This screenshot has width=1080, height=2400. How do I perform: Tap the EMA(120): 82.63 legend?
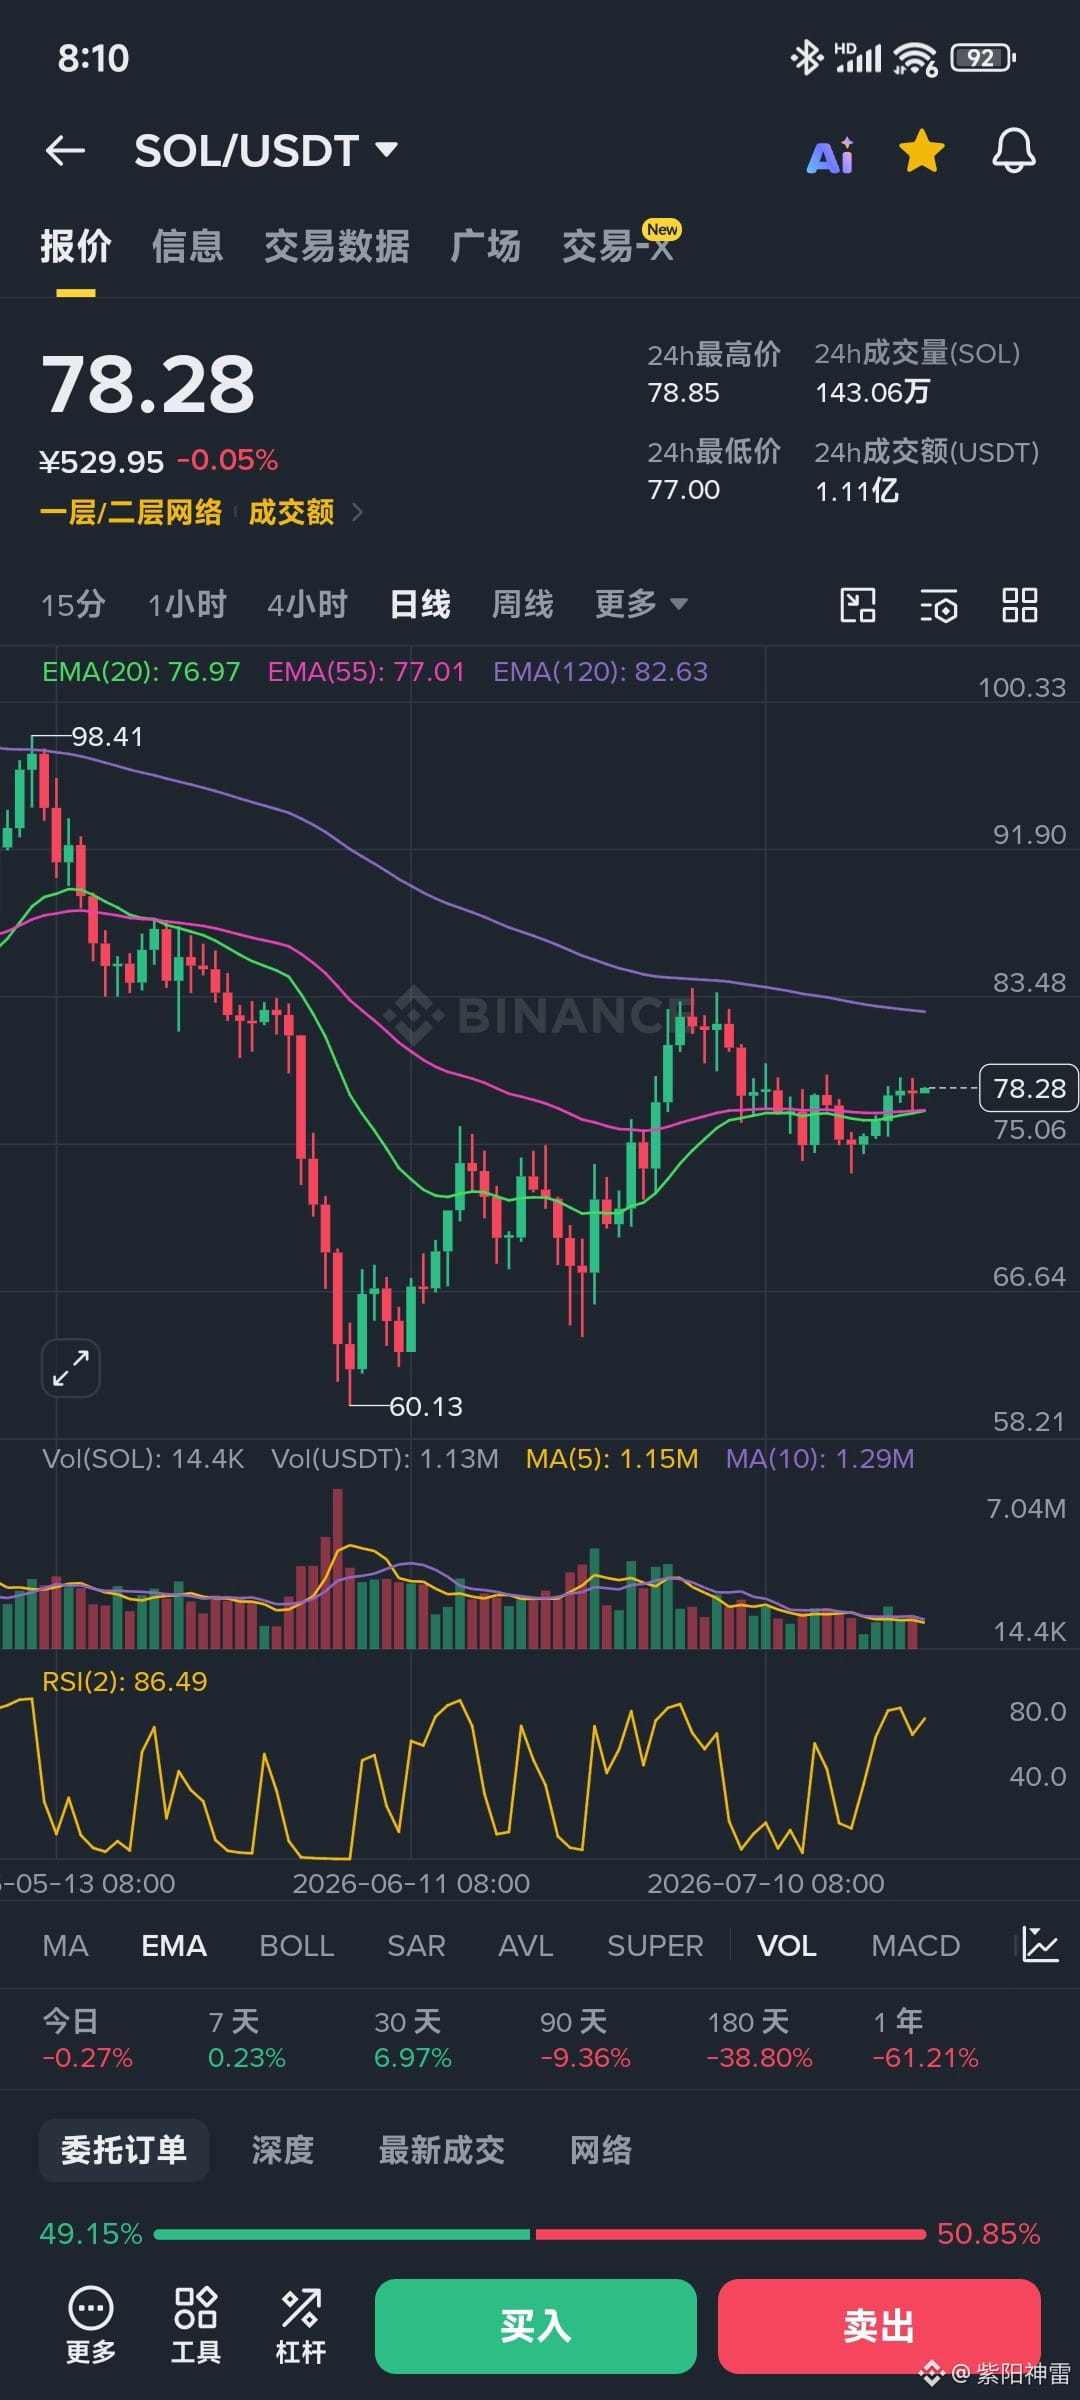[600, 671]
